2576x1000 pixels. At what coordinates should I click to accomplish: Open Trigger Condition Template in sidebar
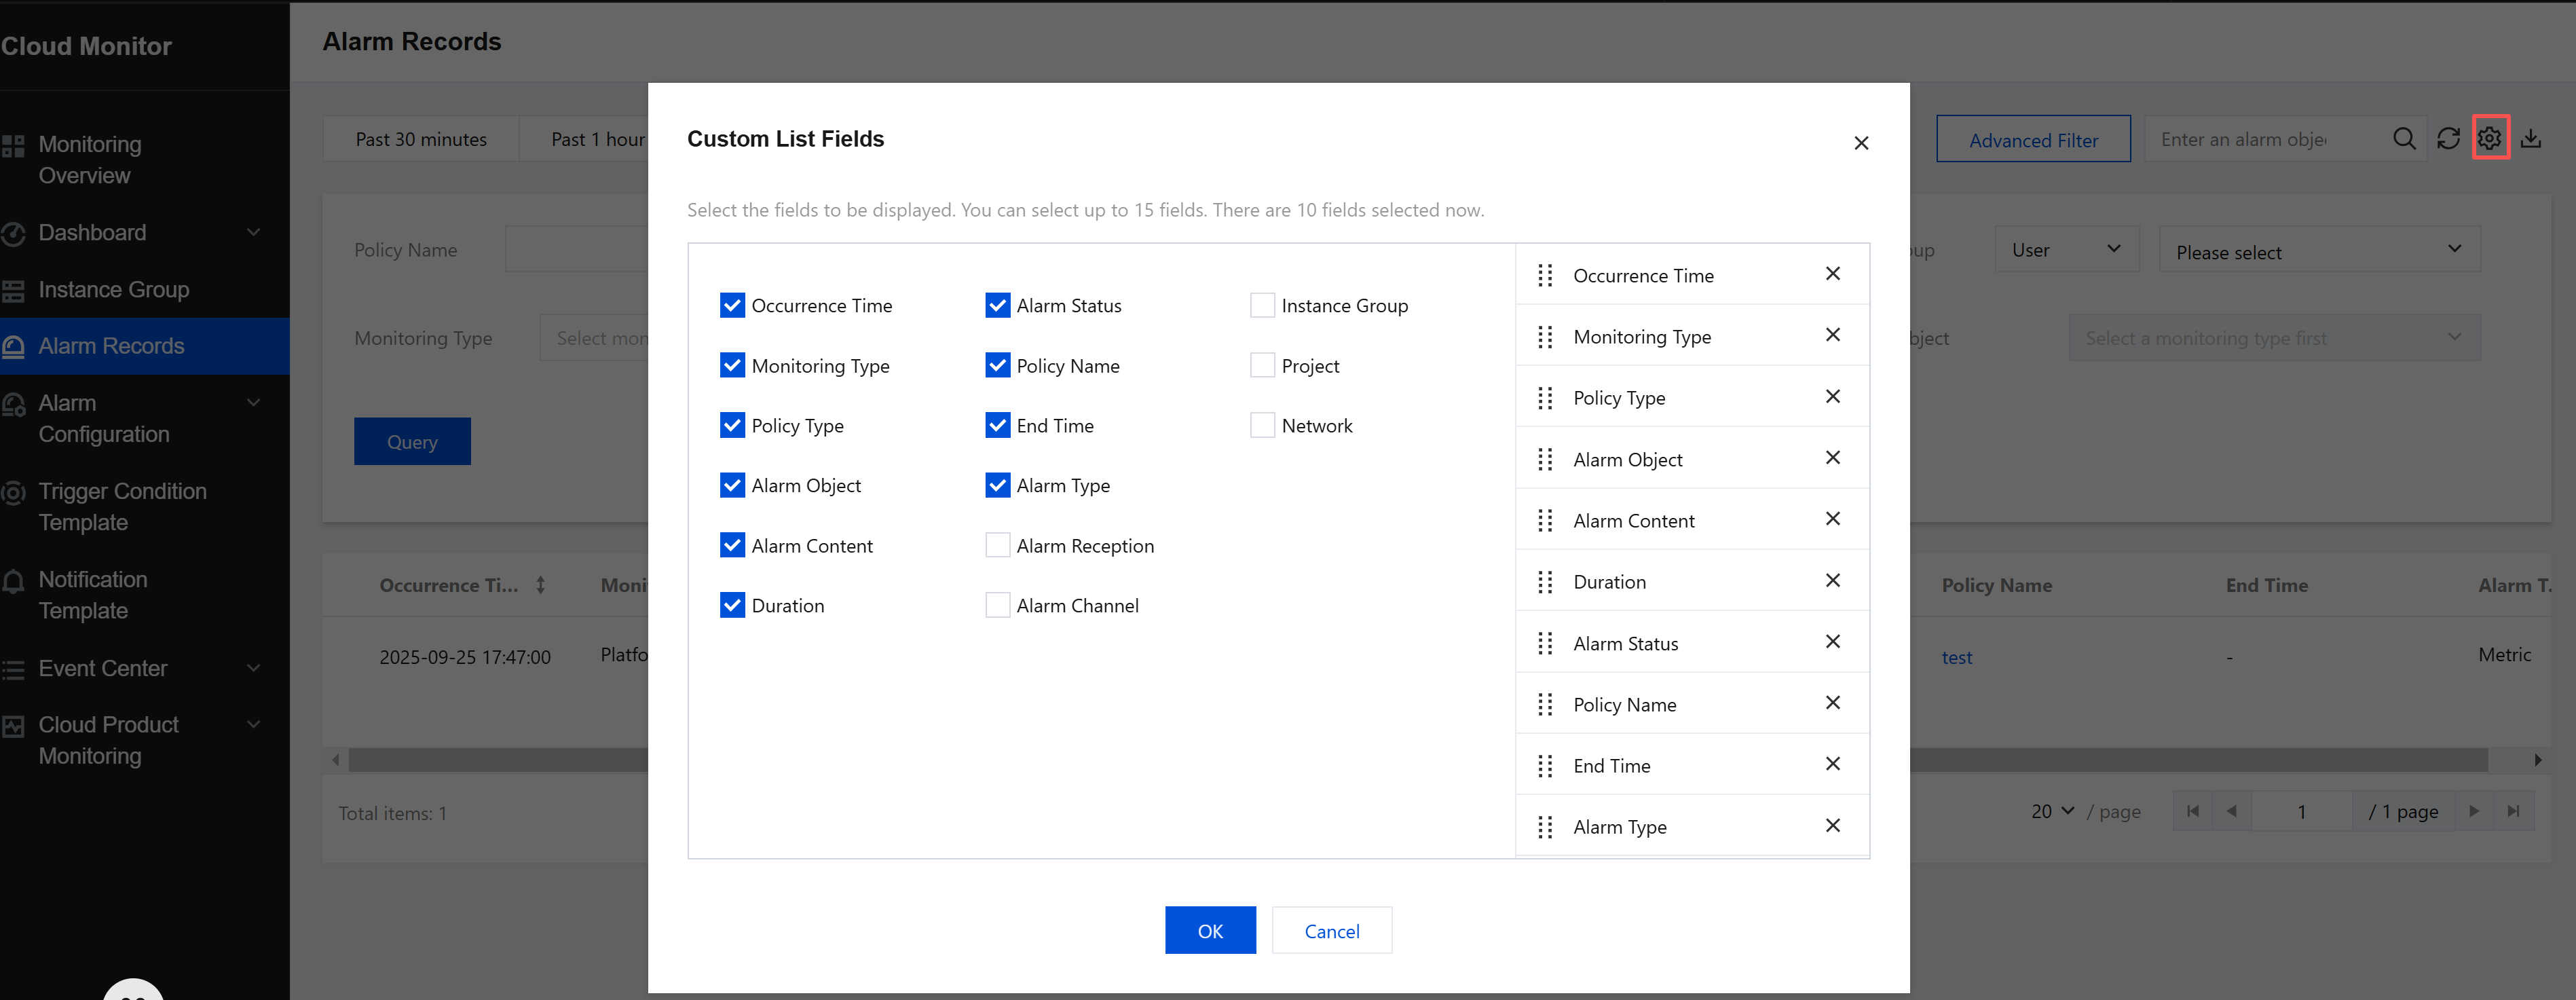click(x=145, y=507)
